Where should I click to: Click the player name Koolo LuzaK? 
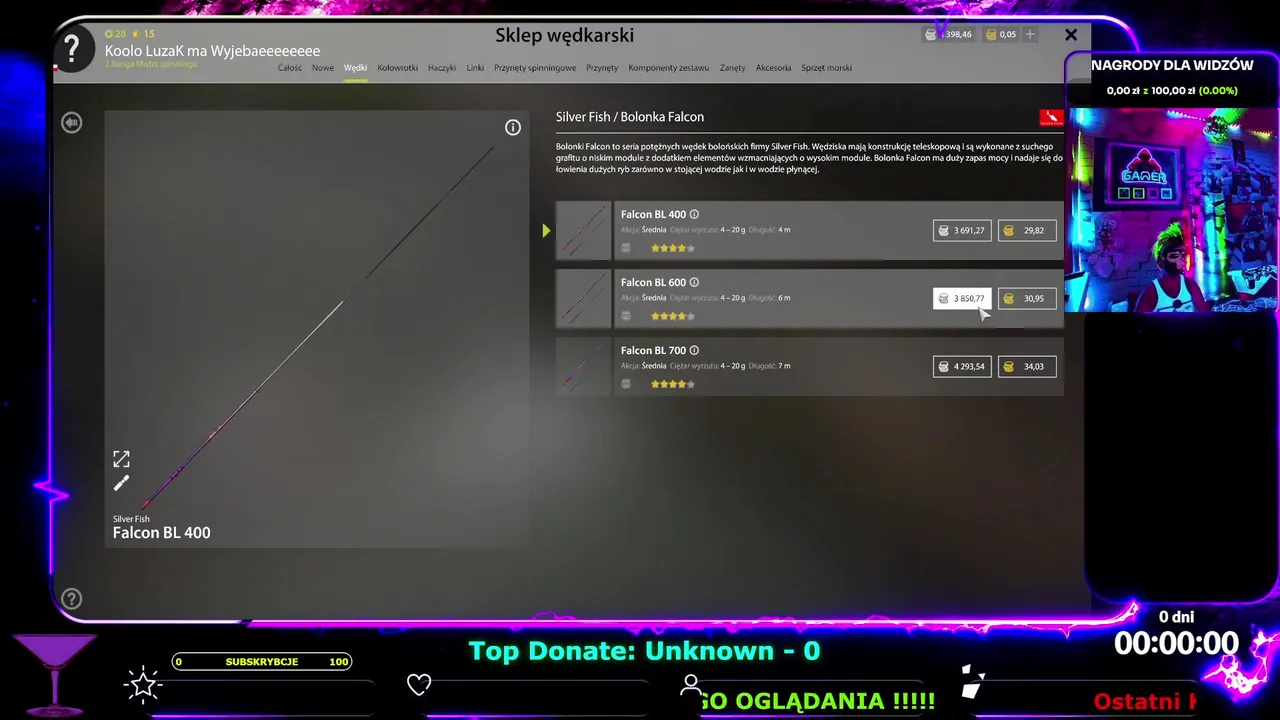click(x=212, y=51)
